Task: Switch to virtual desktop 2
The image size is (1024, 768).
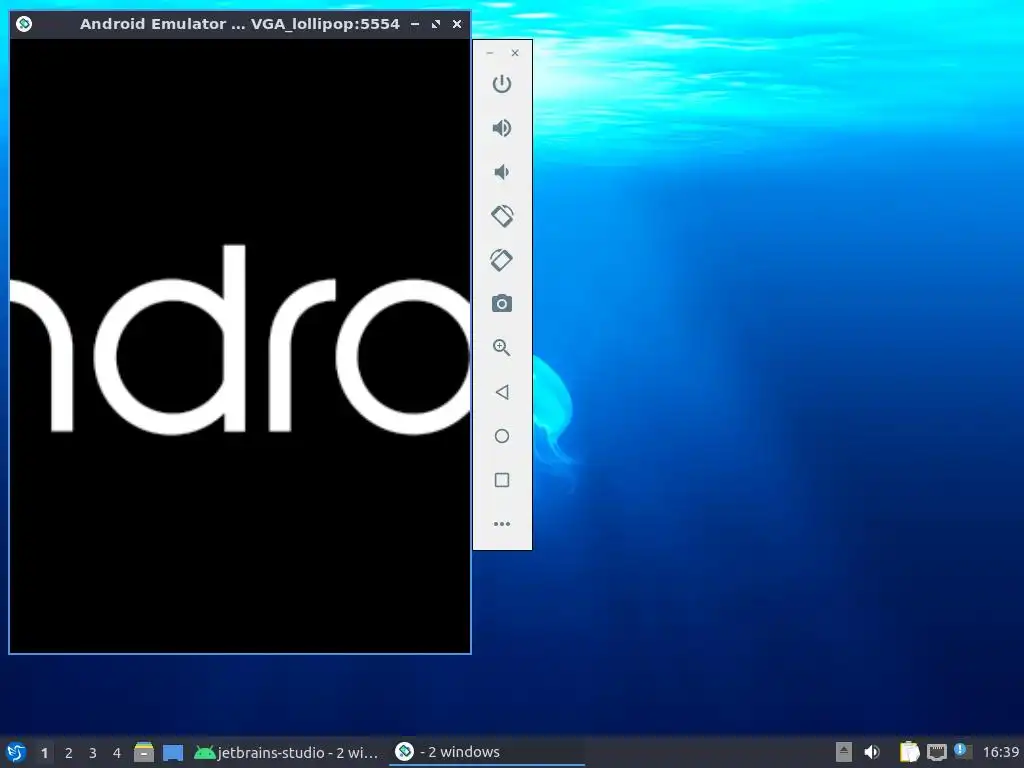Action: coord(69,753)
